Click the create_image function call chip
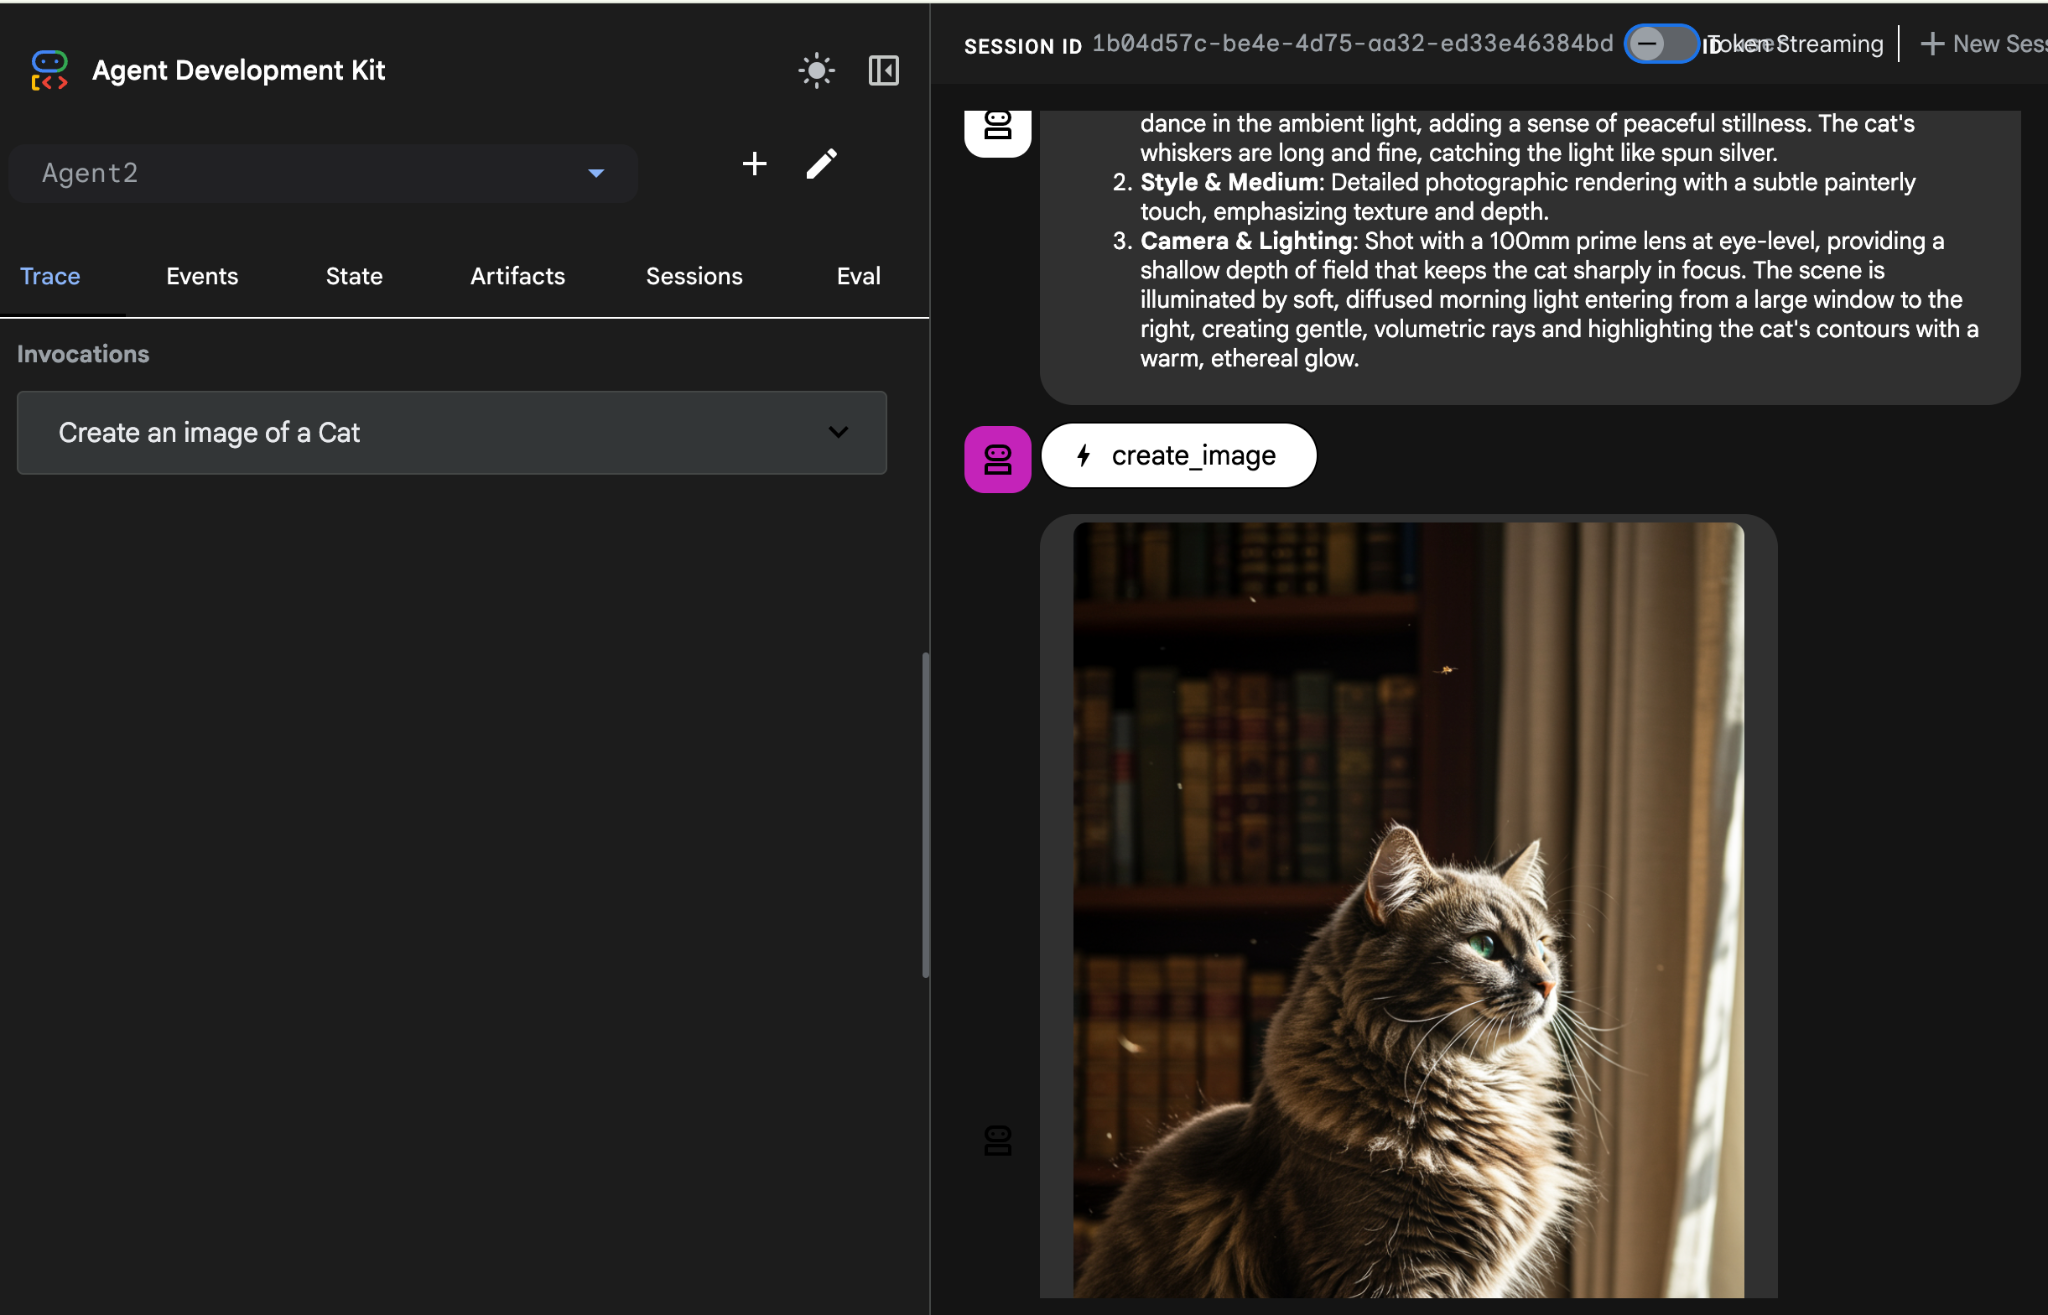Viewport: 2048px width, 1315px height. tap(1178, 456)
